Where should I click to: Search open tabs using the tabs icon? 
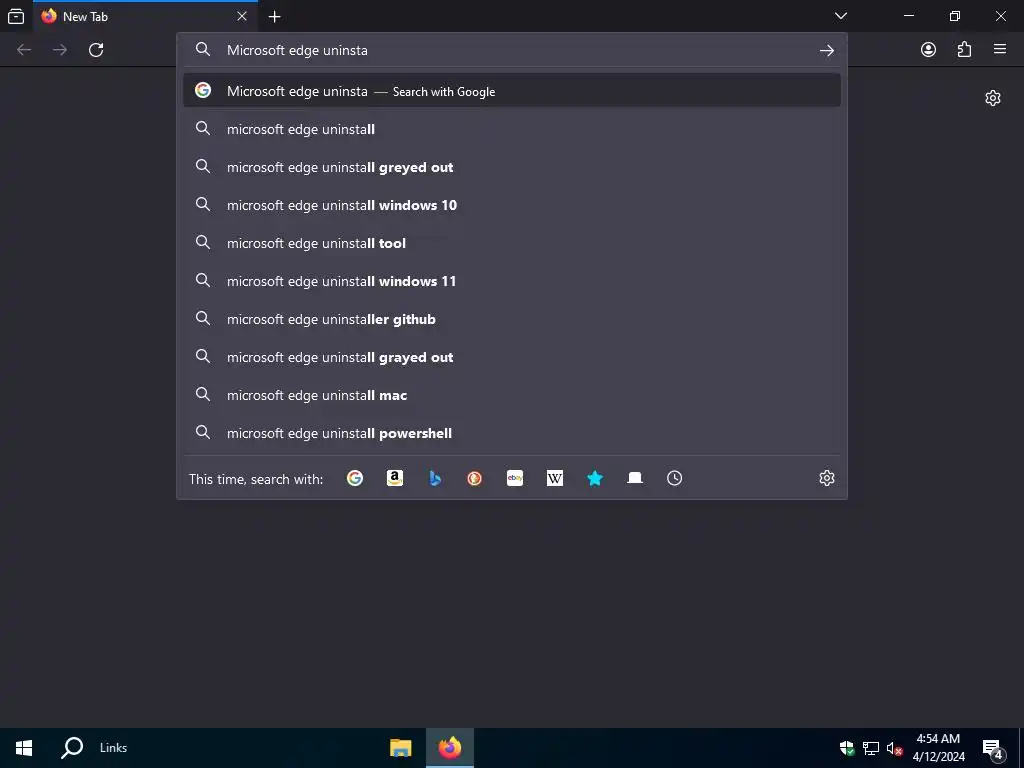(635, 478)
